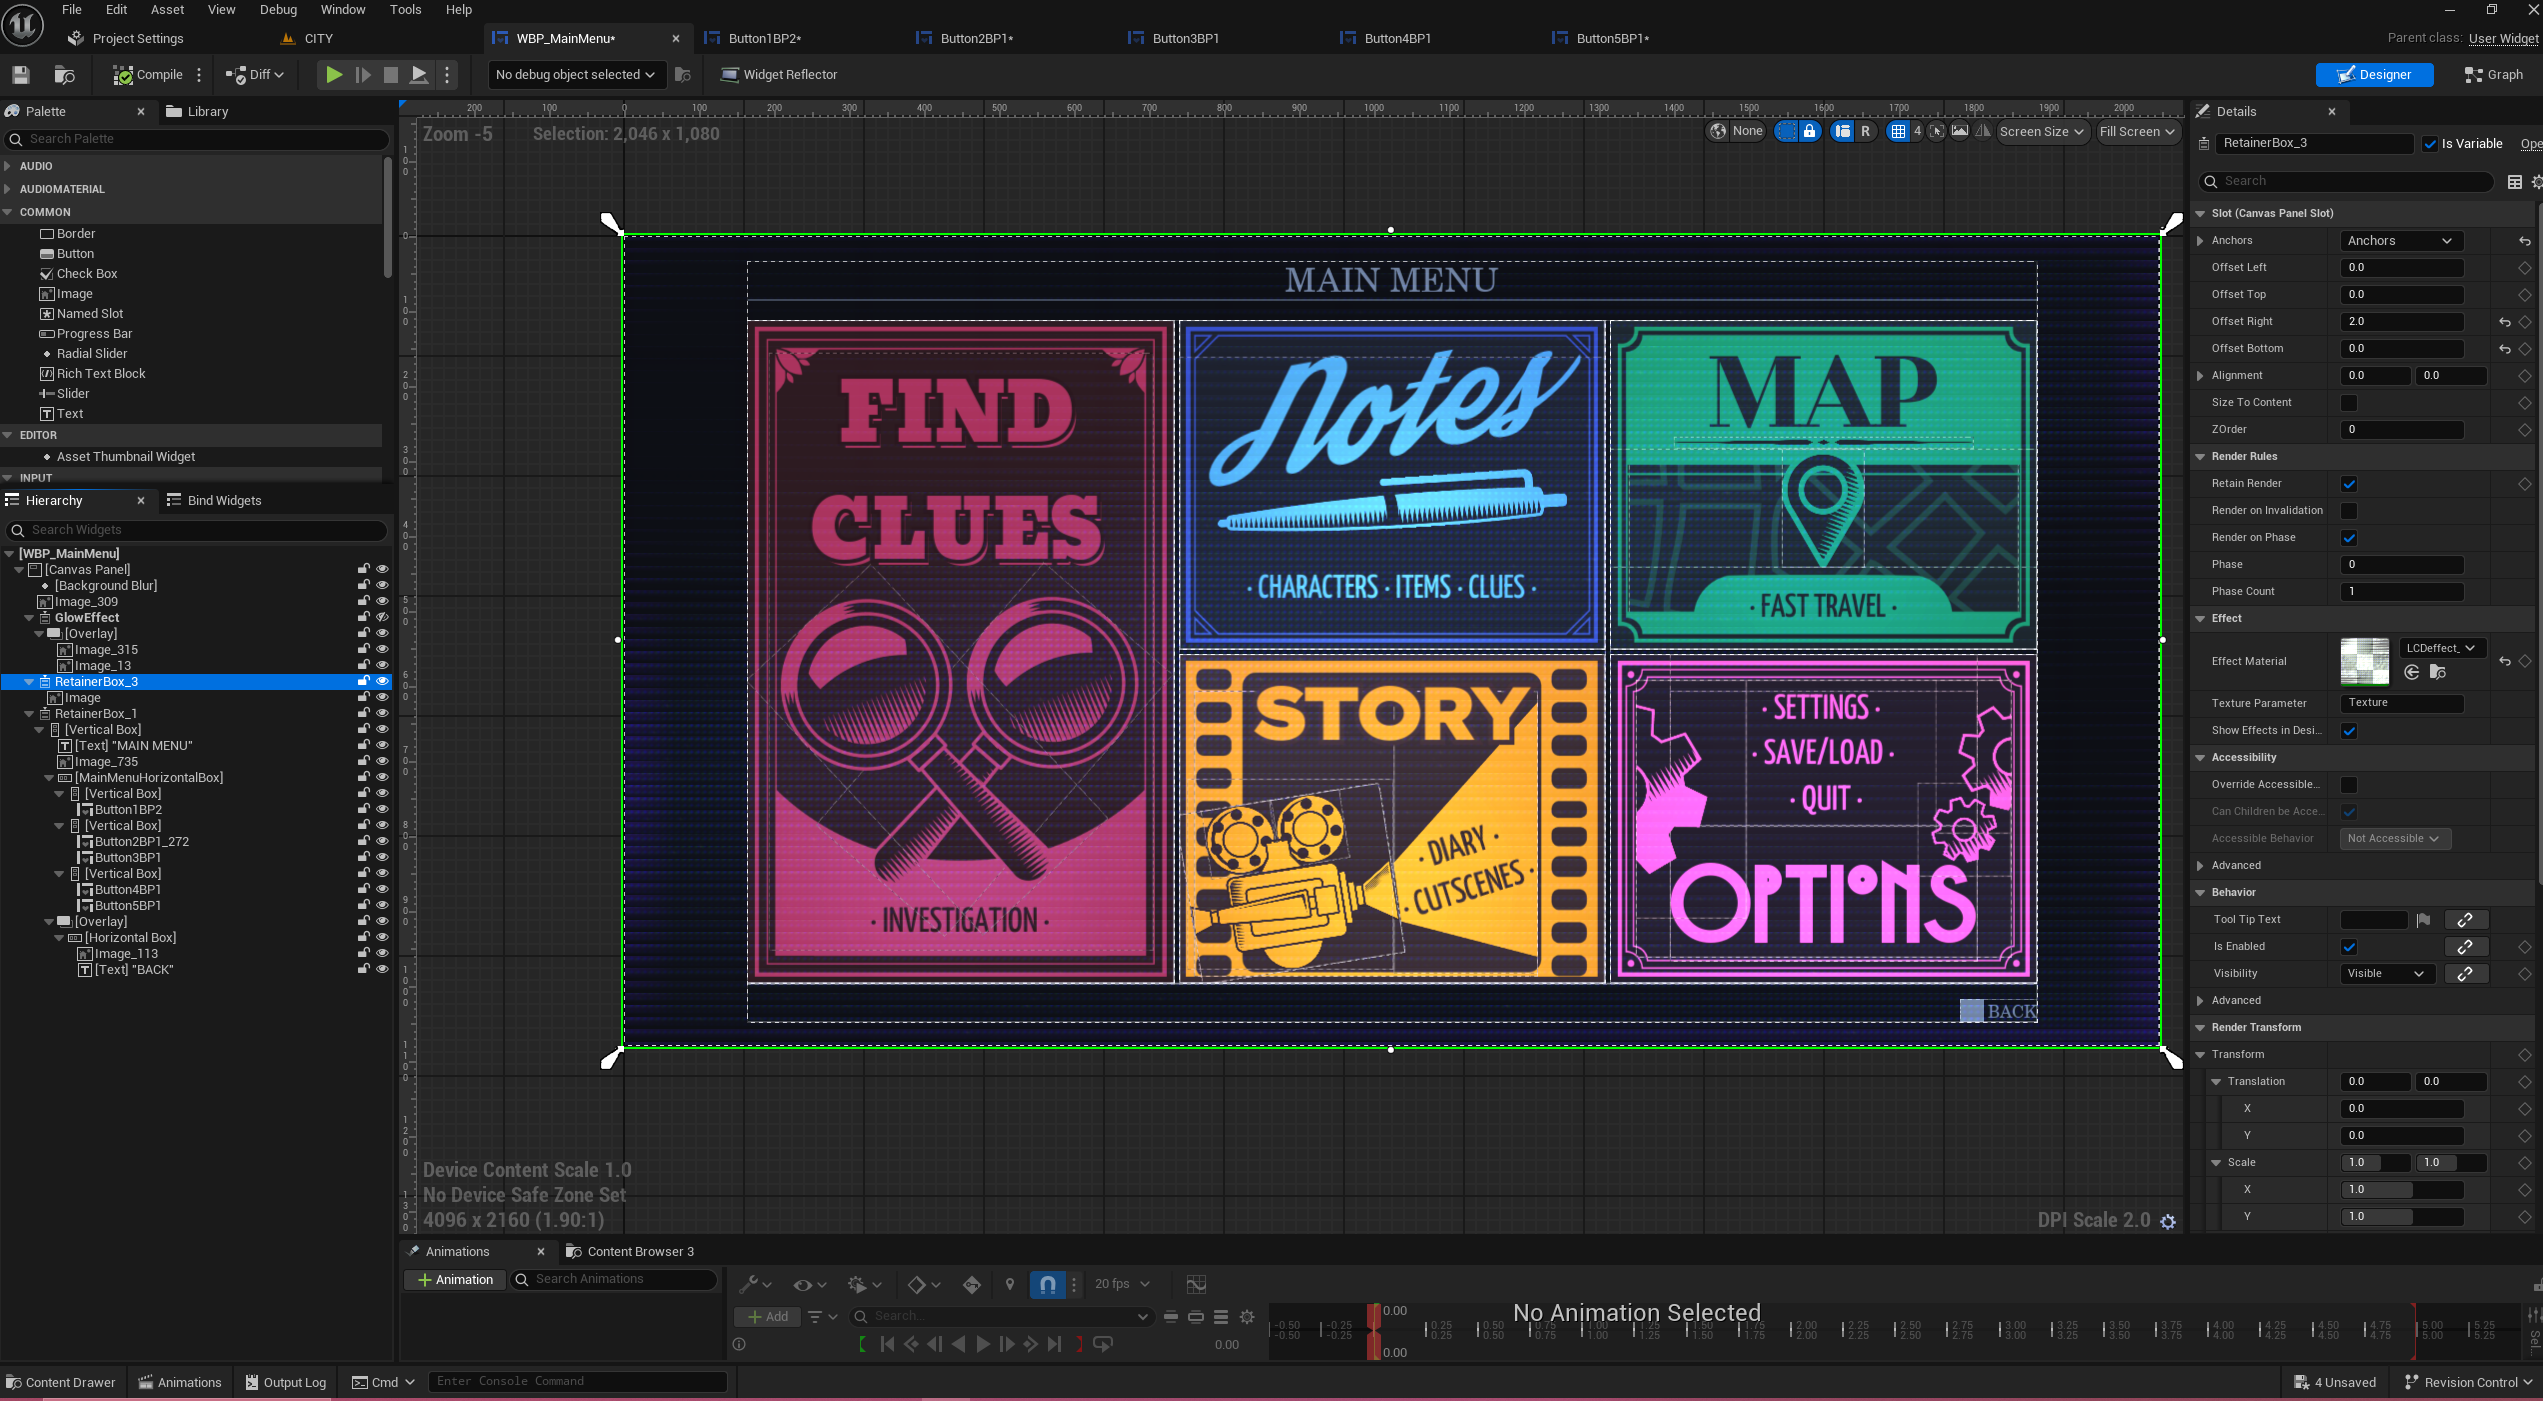Click the zoom-to-fit selection icon

tap(1937, 131)
